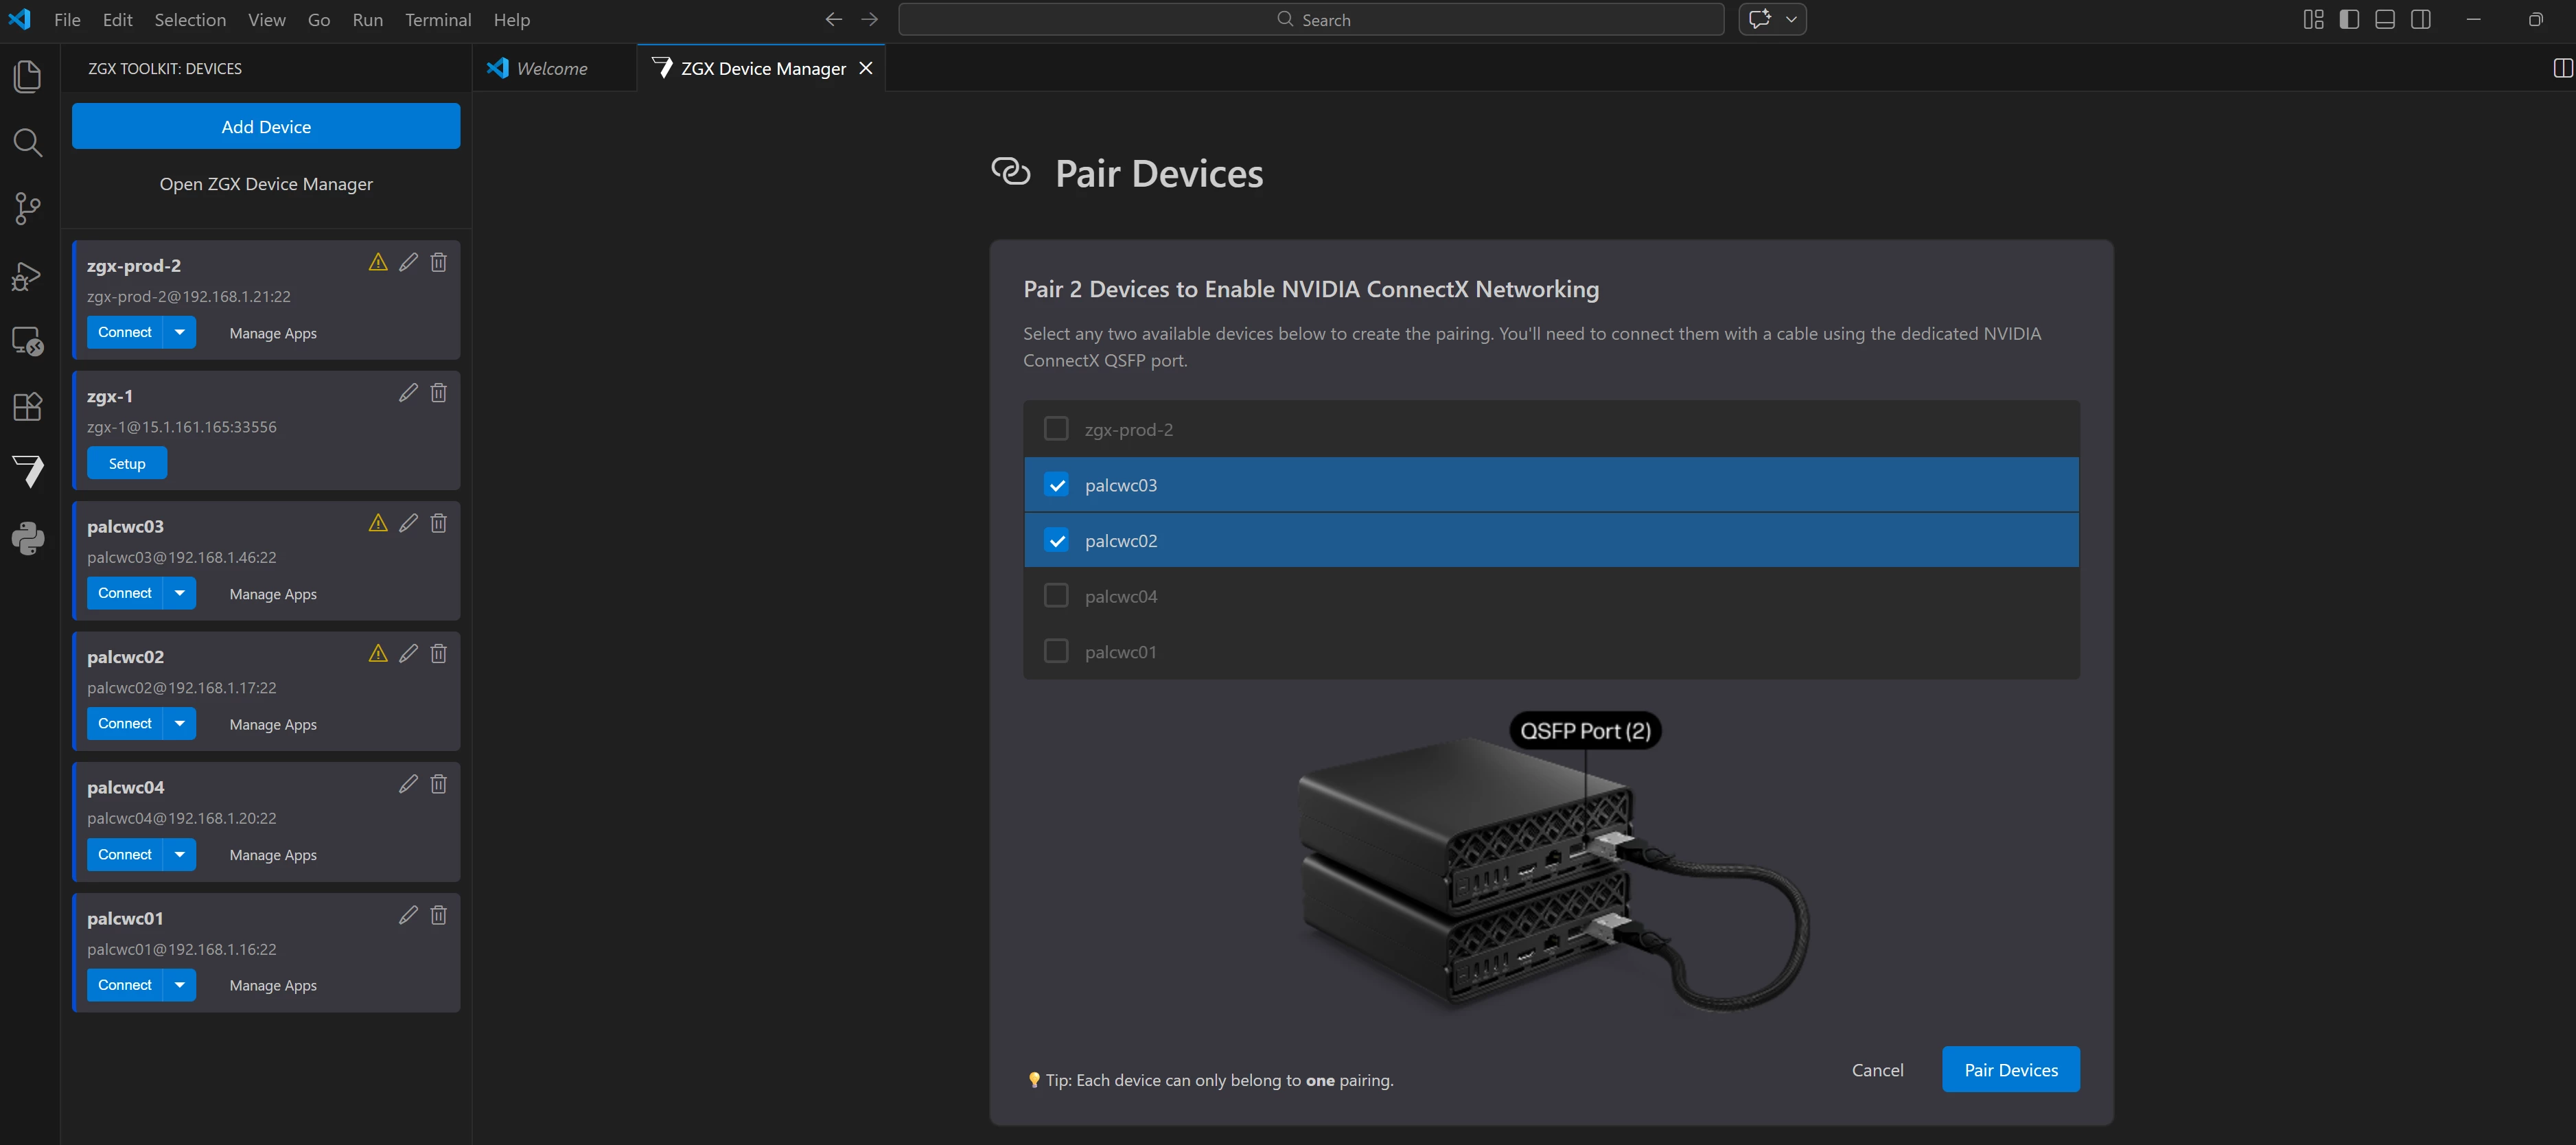Expand Connect dropdown for palcwc01
The height and width of the screenshot is (1145, 2576).
pyautogui.click(x=180, y=985)
